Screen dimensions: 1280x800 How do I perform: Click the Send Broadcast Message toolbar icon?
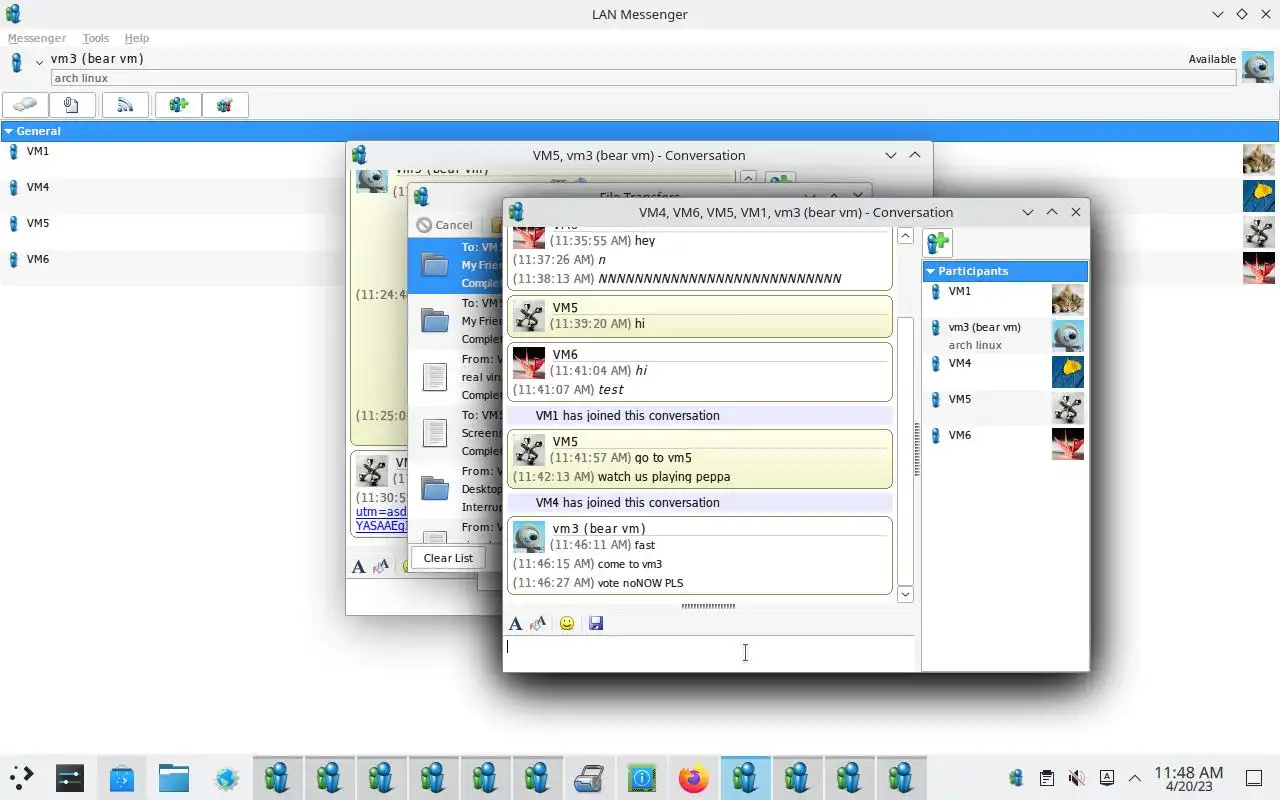coord(125,104)
